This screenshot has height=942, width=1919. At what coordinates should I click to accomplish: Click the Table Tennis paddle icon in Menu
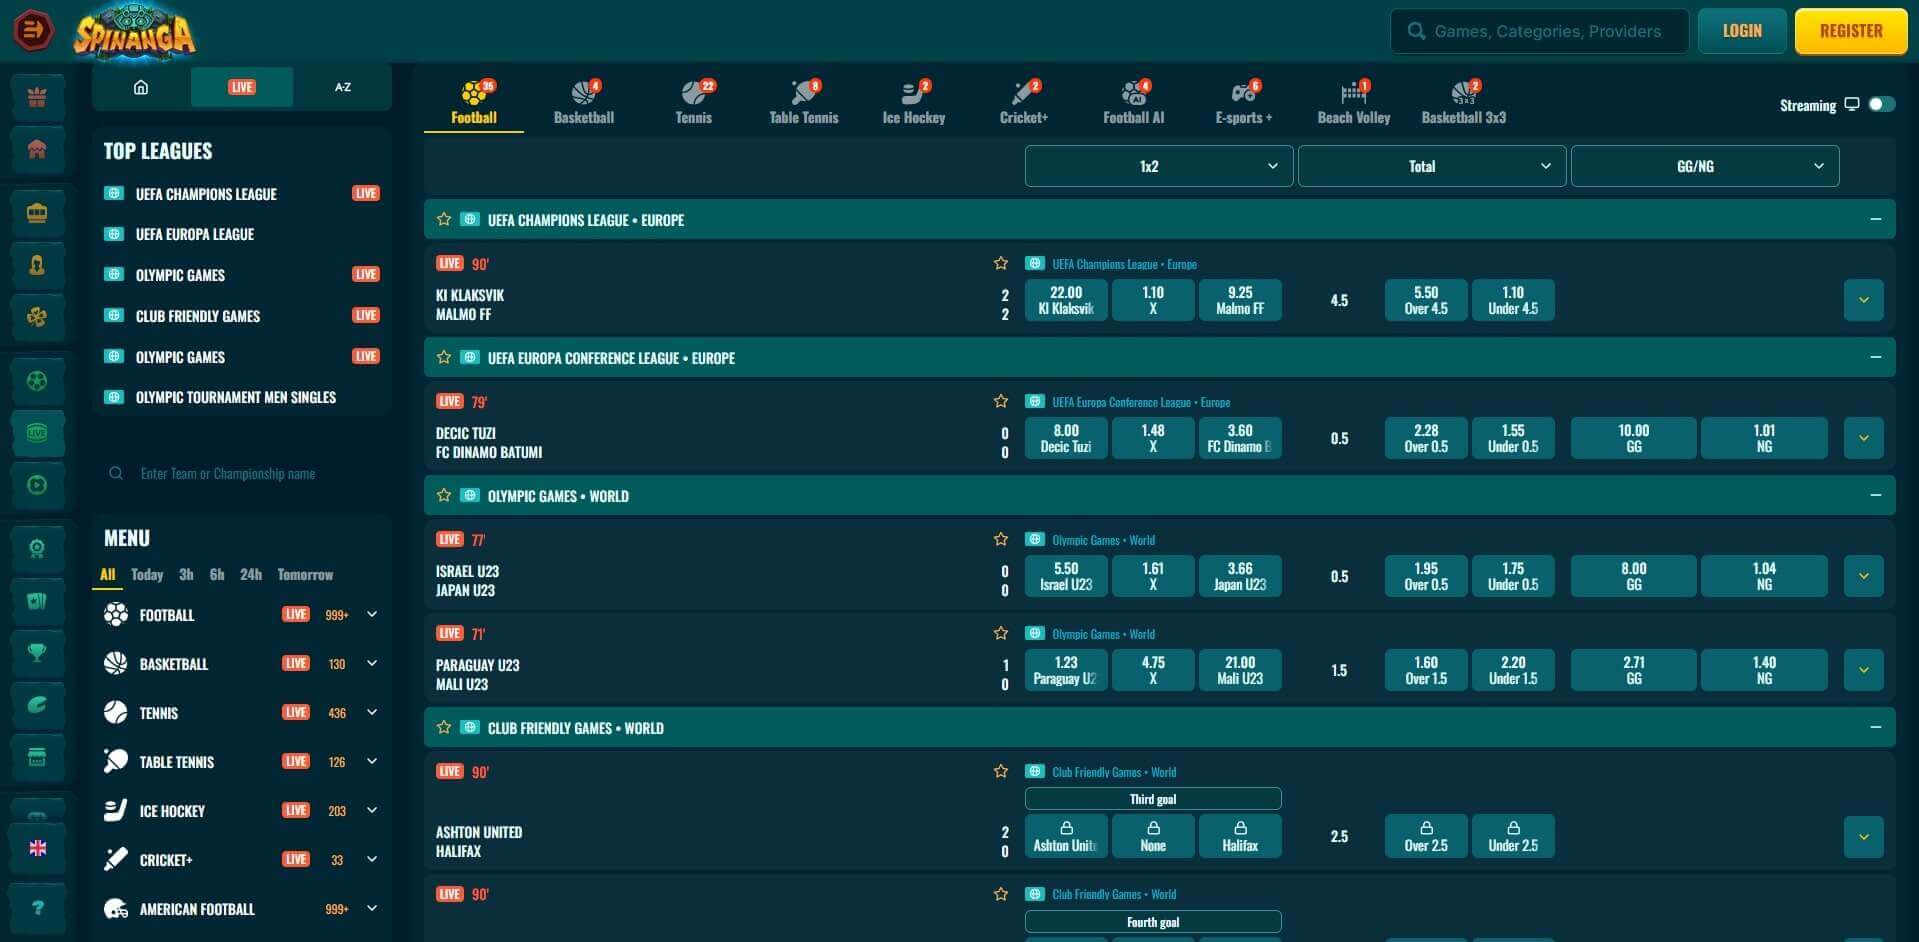coord(116,761)
